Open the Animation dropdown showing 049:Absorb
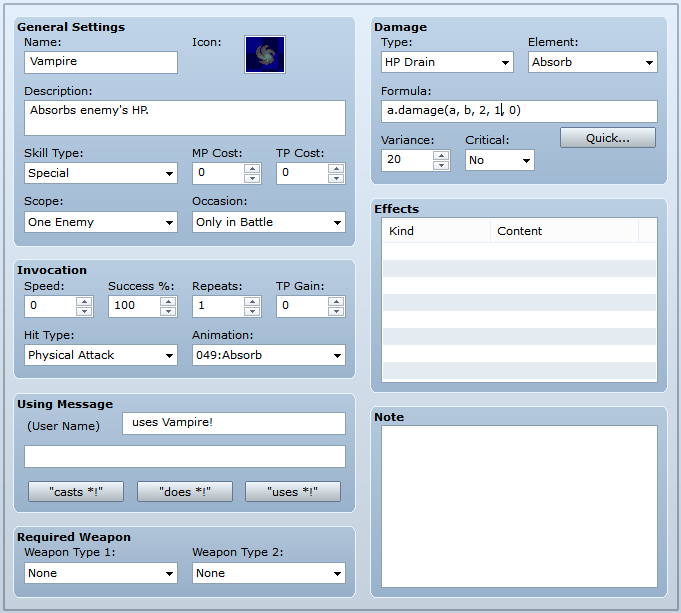 [269, 355]
